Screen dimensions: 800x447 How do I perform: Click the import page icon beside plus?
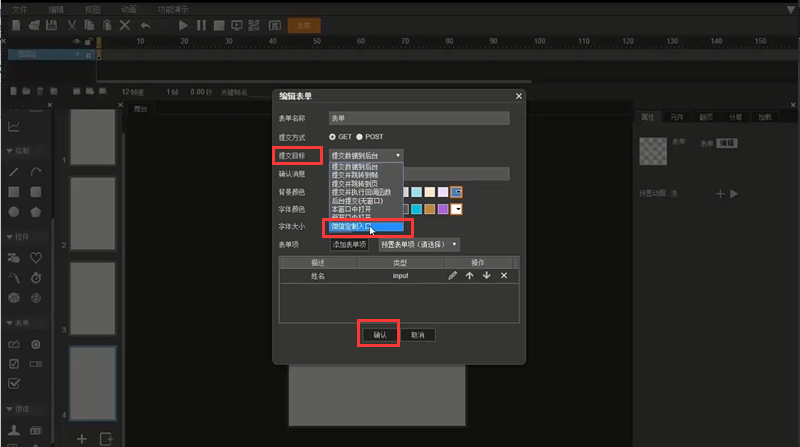[x=106, y=439]
